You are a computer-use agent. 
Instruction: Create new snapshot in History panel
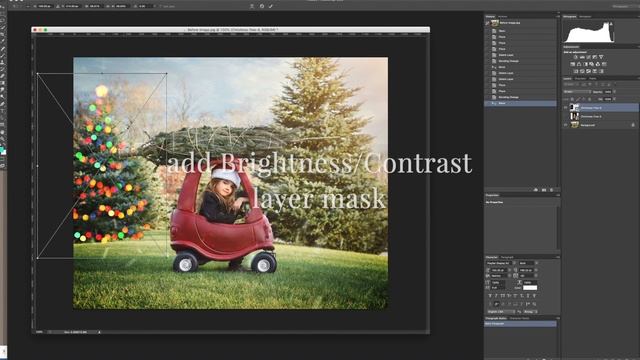pos(544,190)
